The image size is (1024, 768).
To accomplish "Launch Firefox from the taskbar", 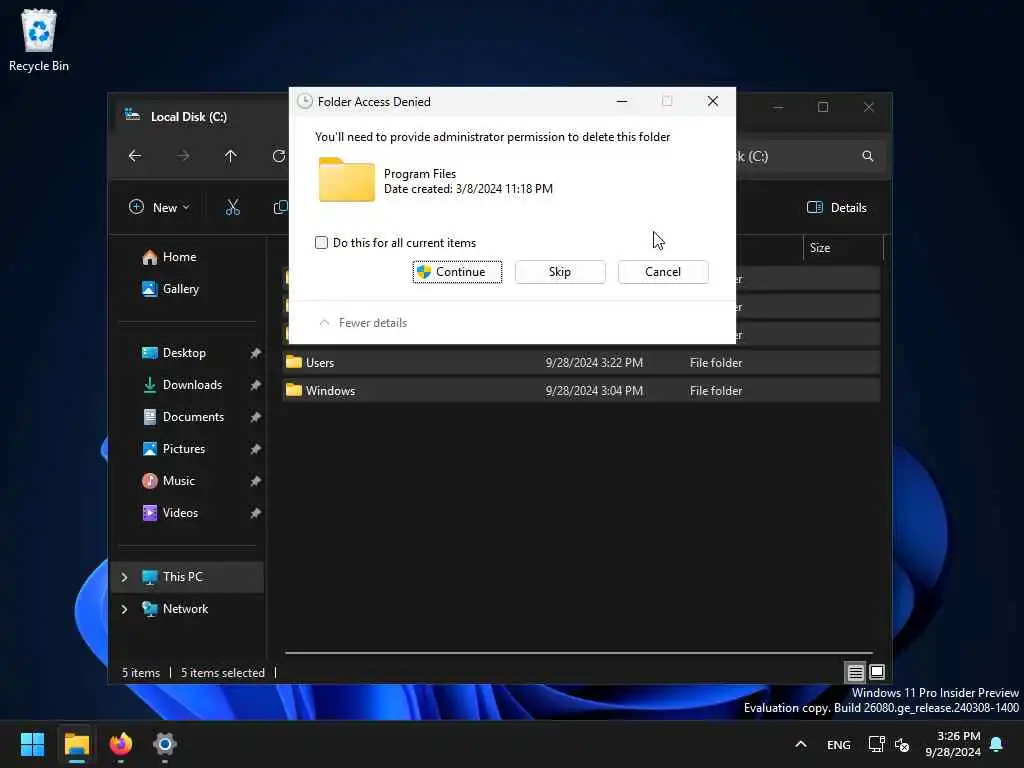I will (x=121, y=744).
